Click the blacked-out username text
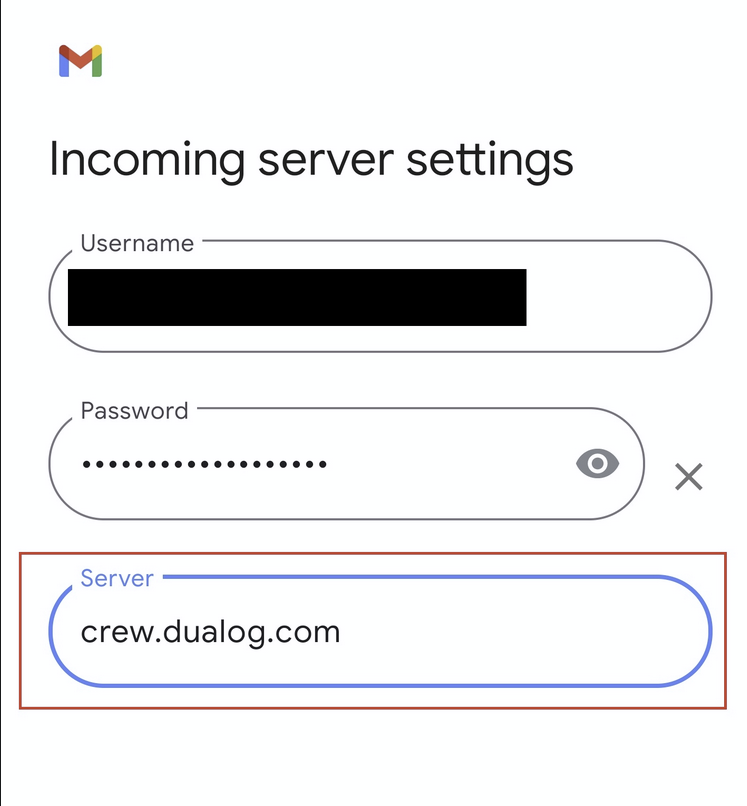Screen dimensions: 747x806 coord(297,297)
